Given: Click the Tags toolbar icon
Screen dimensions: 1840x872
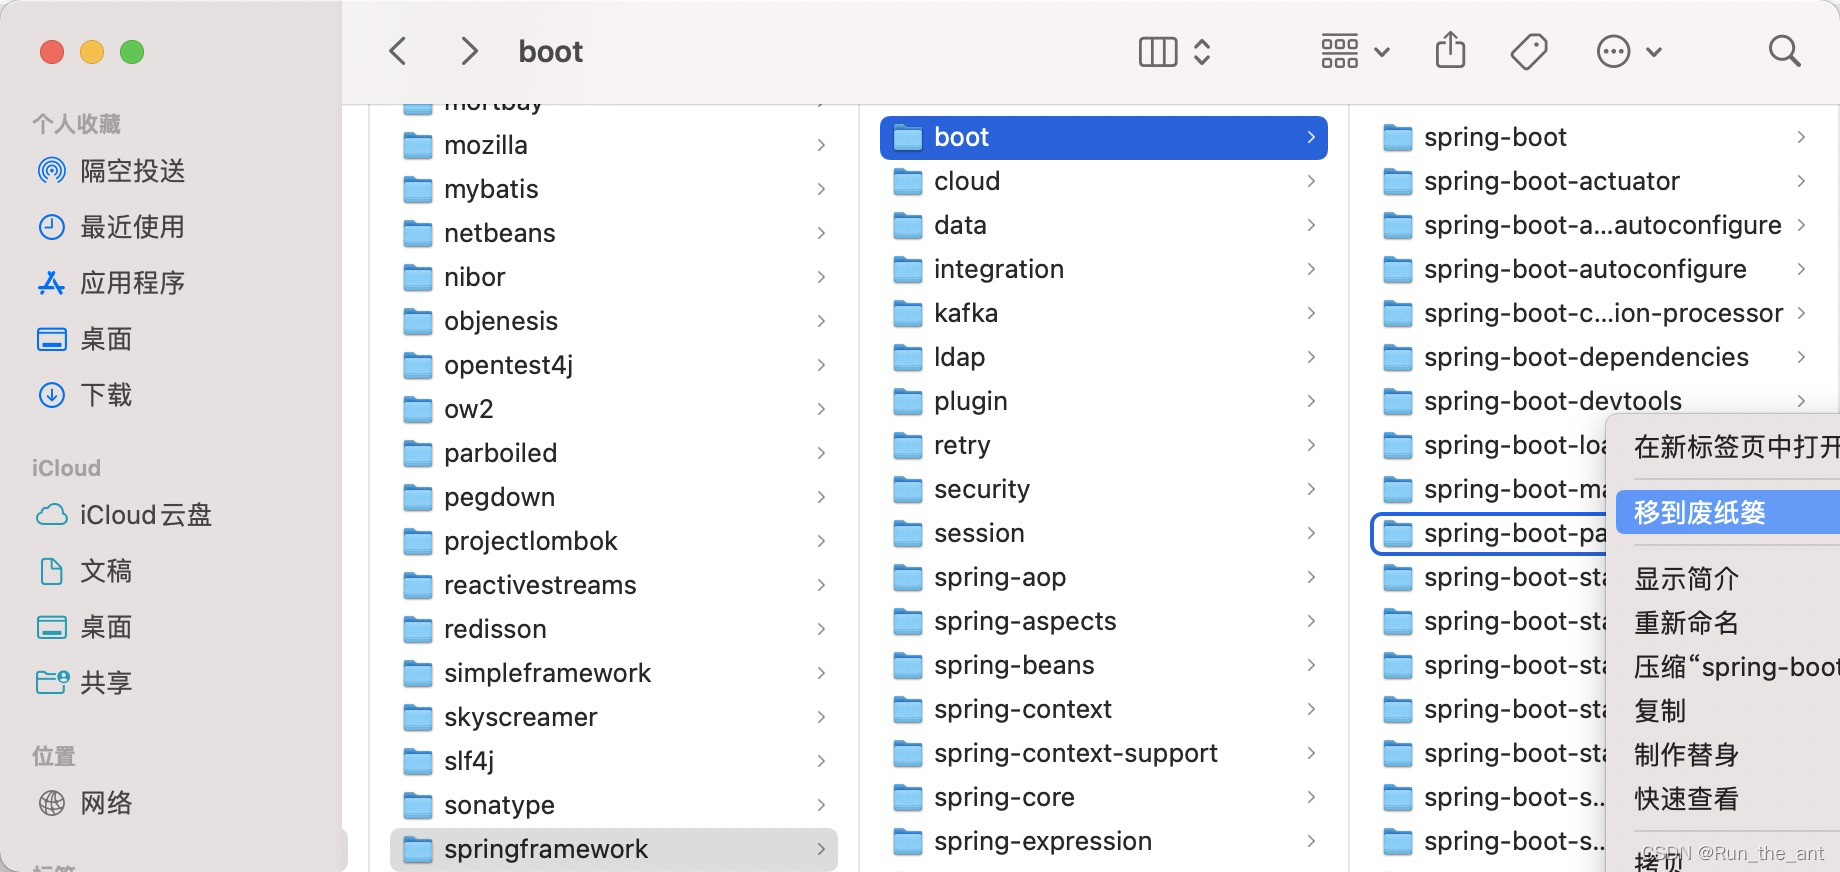Looking at the screenshot, I should tap(1529, 51).
